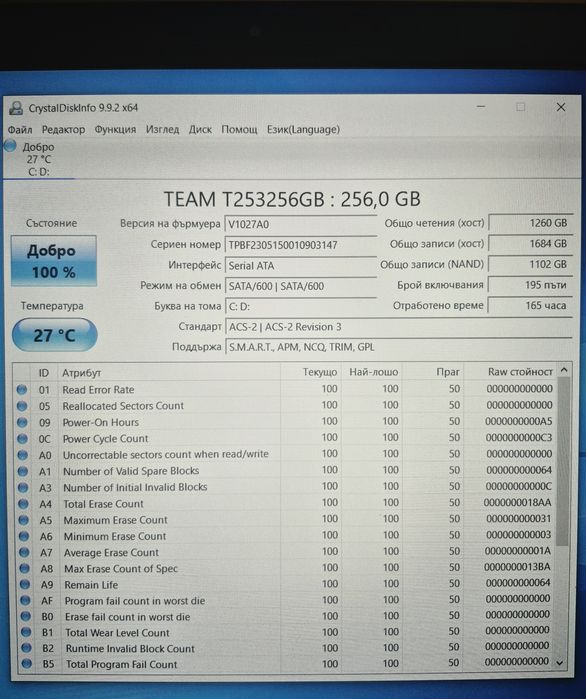Click the serial number field TPBF2305150010903147
The image size is (586, 699).
click(301, 245)
